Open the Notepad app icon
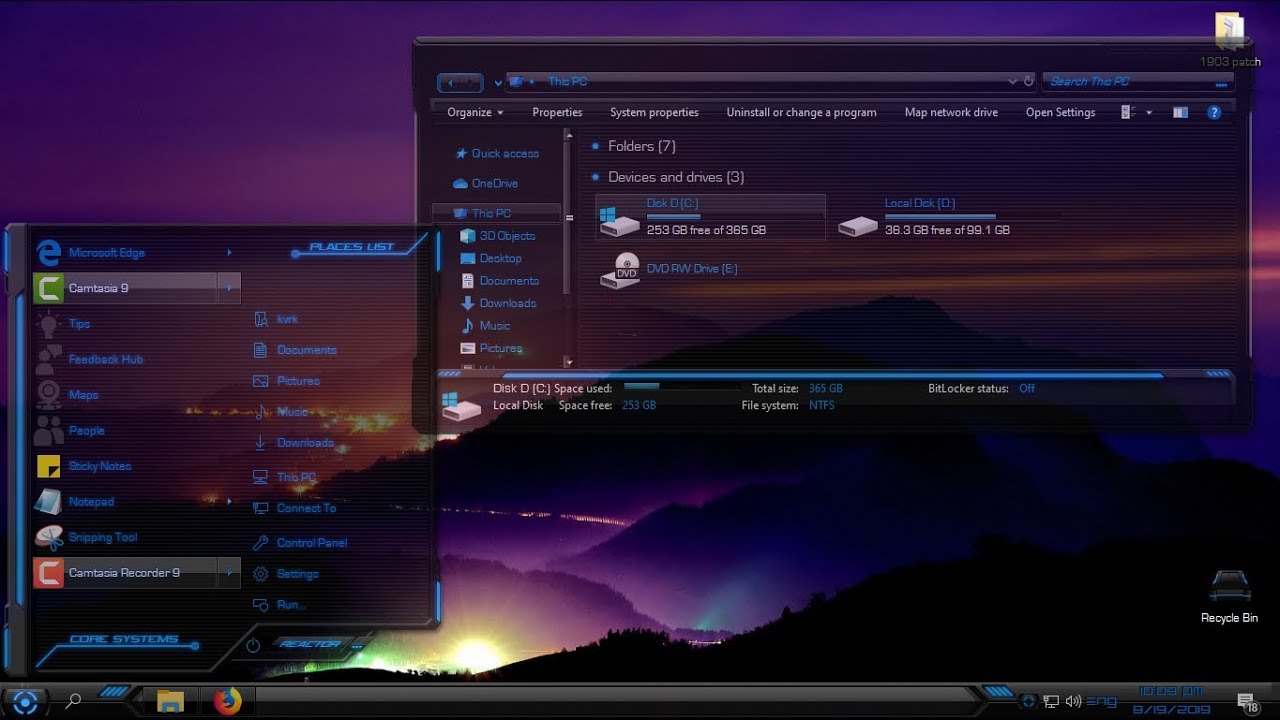The image size is (1280, 720). tap(49, 501)
